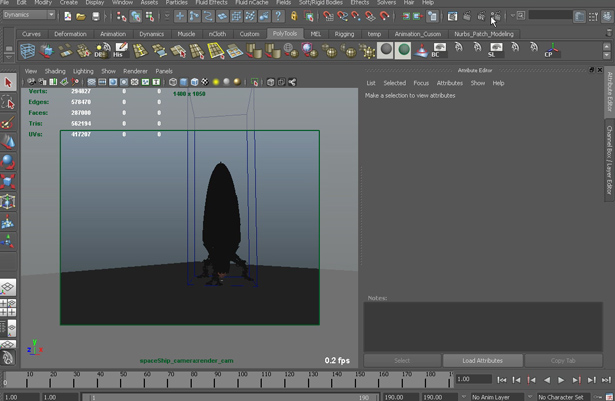Screen dimensions: 615x401
Task: Open the Solvers menu
Action: pos(386,2)
